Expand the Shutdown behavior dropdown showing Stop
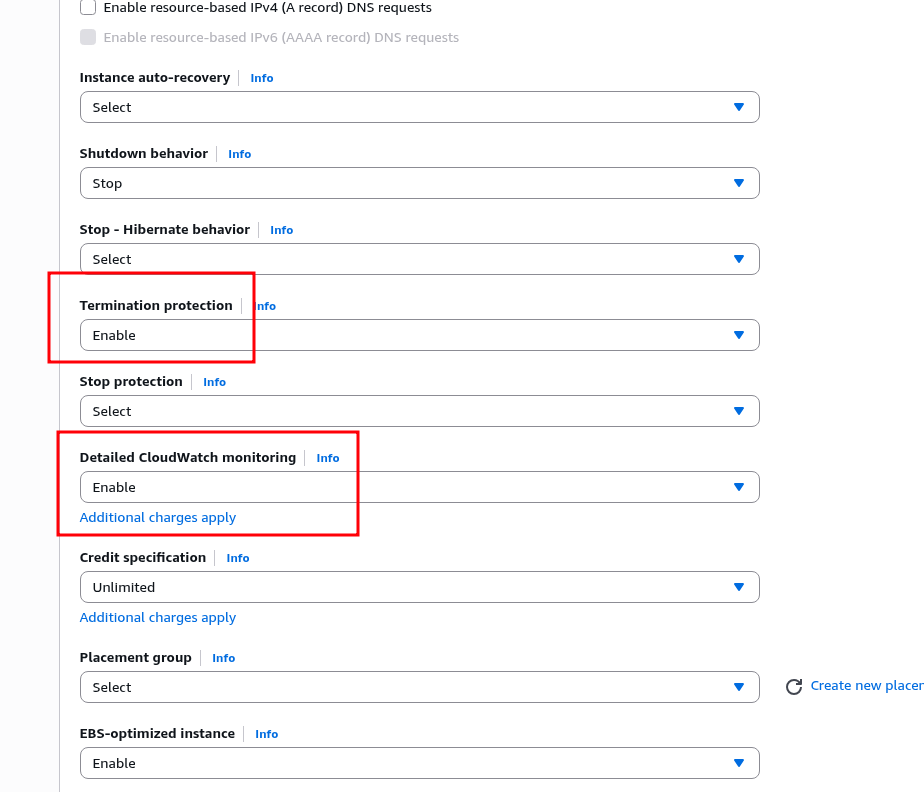The image size is (924, 792). click(x=419, y=183)
